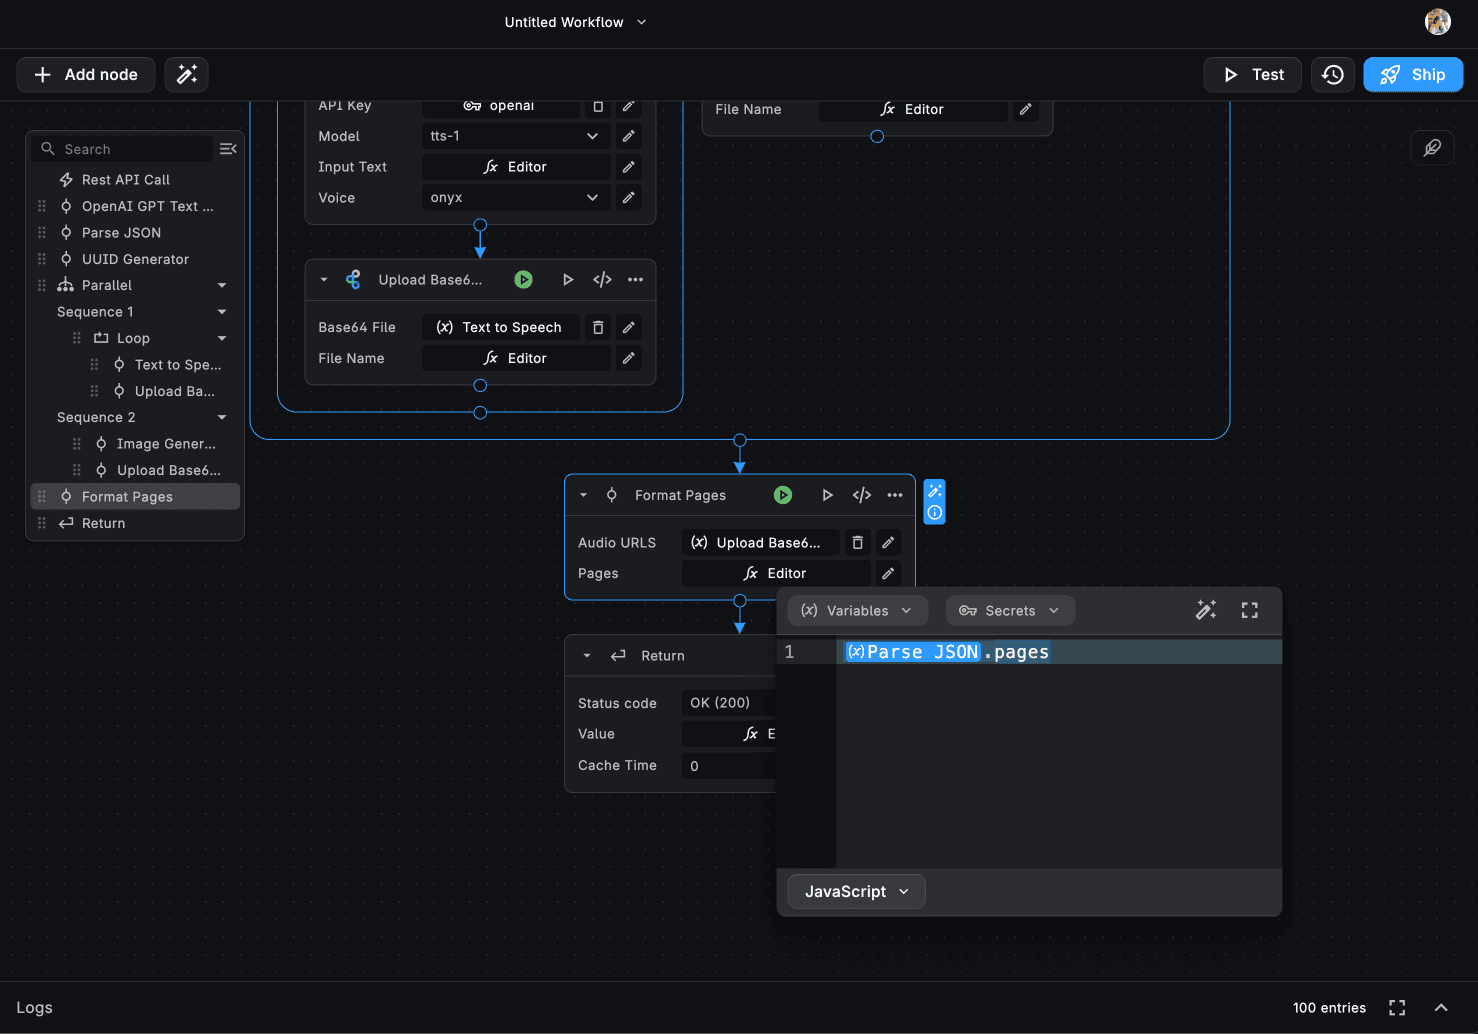Open the JavaScript language dropdown
The height and width of the screenshot is (1034, 1478).
click(x=856, y=892)
